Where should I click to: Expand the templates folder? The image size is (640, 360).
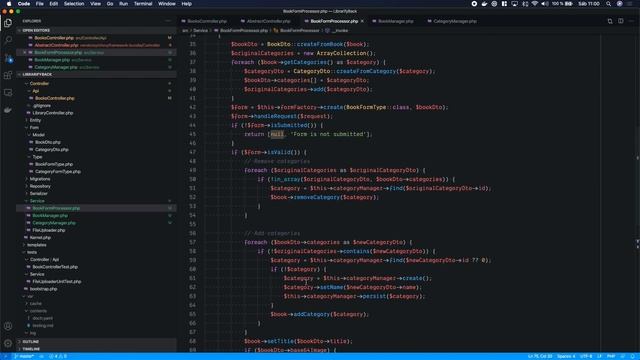[36, 245]
